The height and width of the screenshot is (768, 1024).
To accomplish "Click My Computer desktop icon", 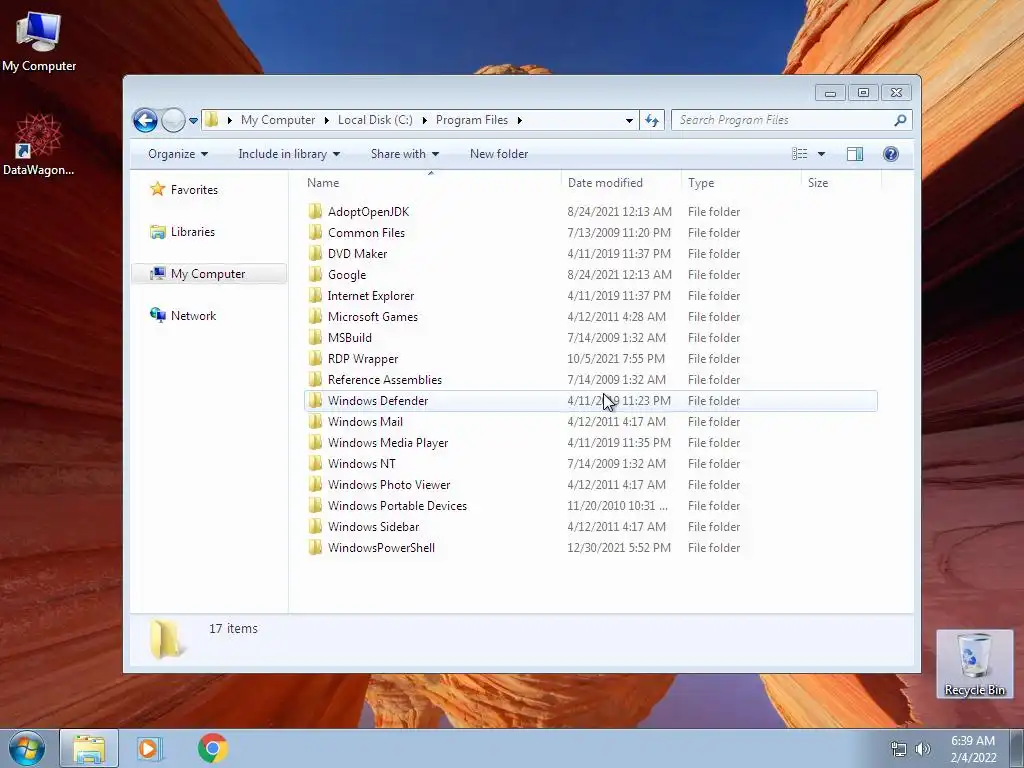I will 39,41.
